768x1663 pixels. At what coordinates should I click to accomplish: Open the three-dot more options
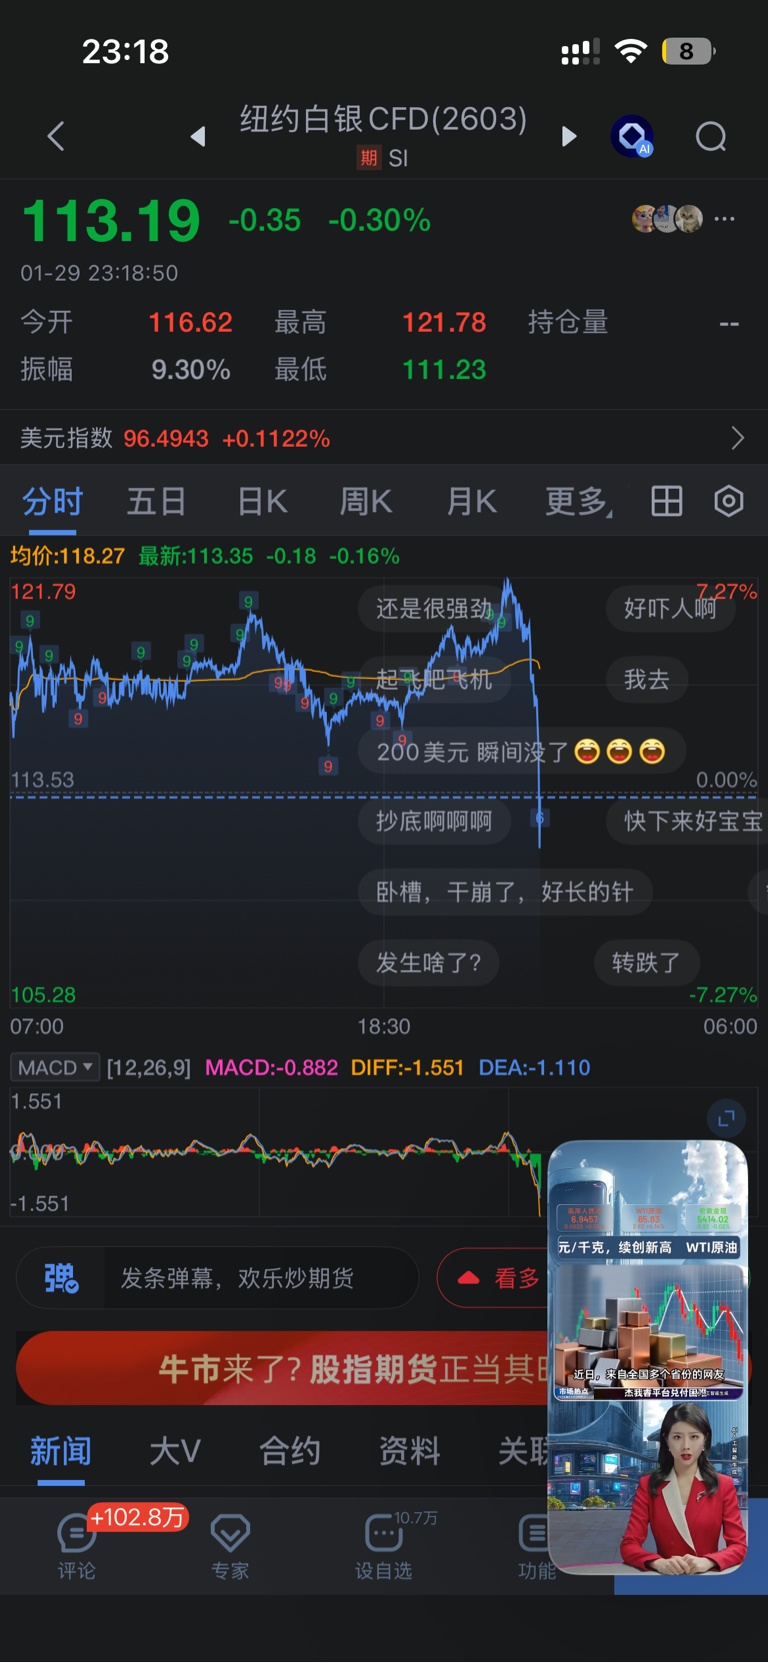coord(725,218)
